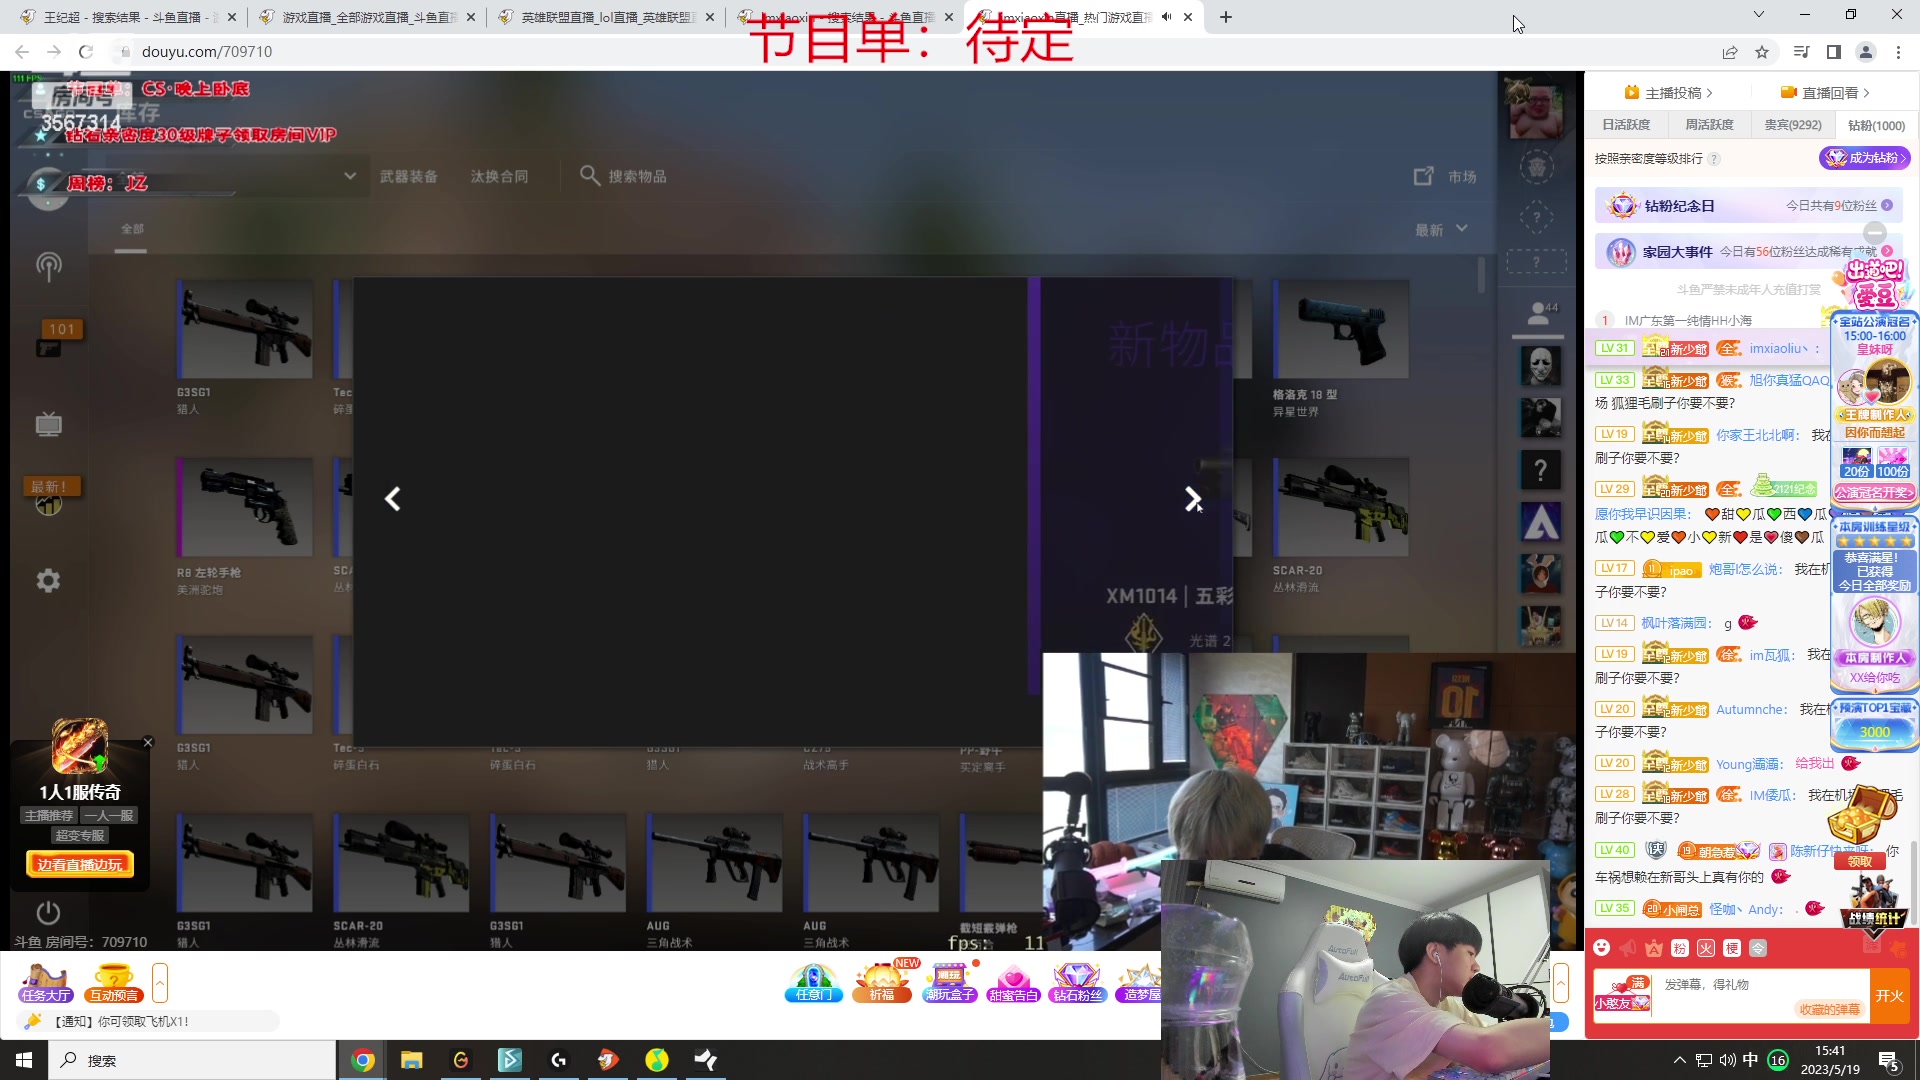Expand the inventory category dropdown chevron
Viewport: 1920px width, 1080px height.
350,176
